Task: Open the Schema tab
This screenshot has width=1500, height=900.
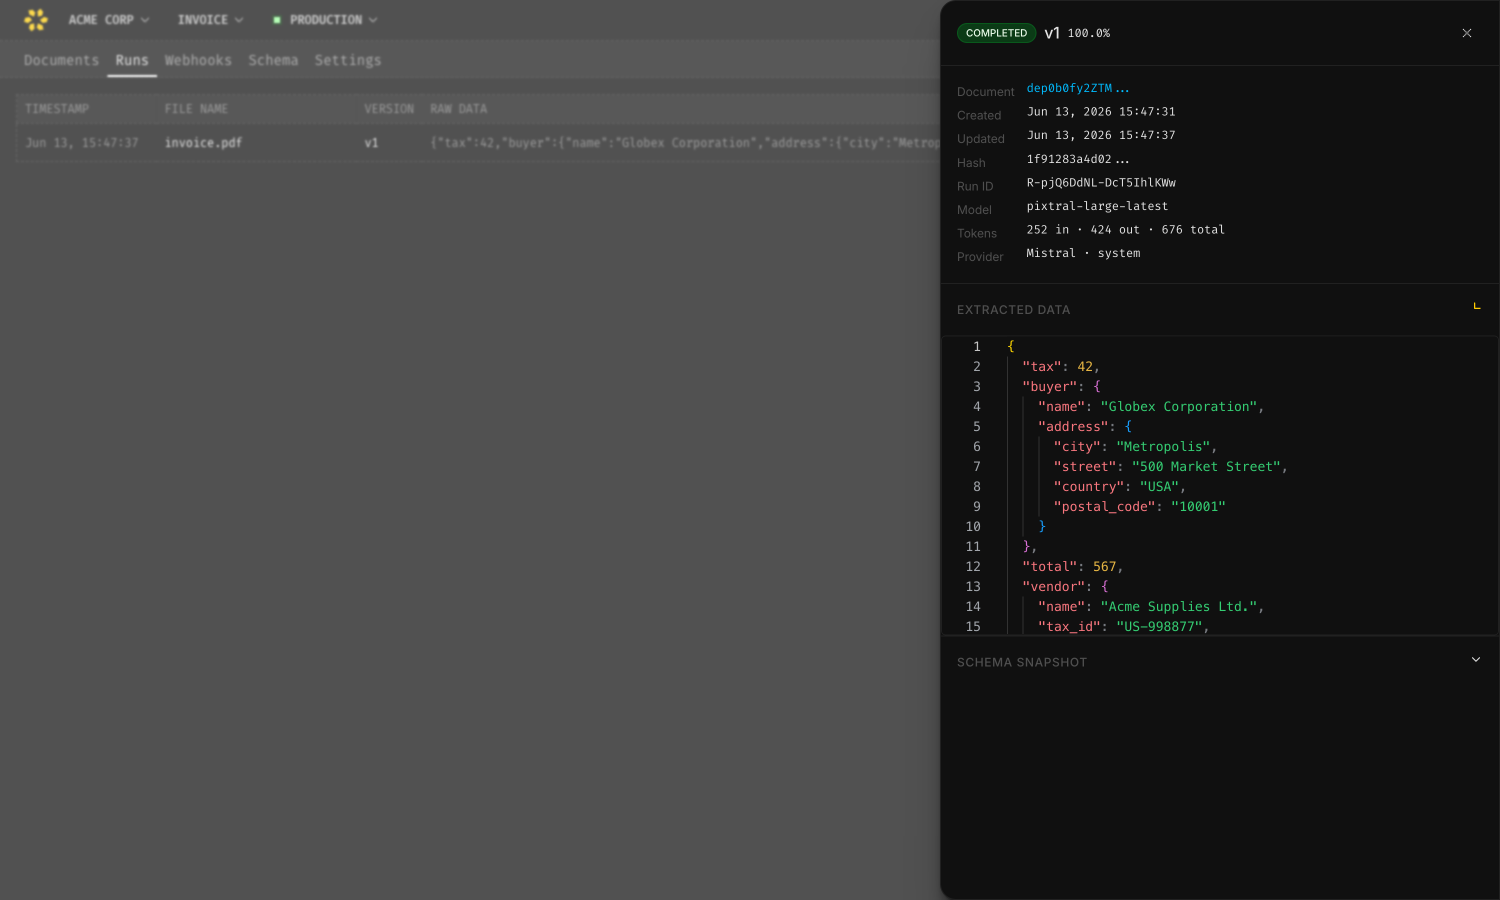Action: 273,60
